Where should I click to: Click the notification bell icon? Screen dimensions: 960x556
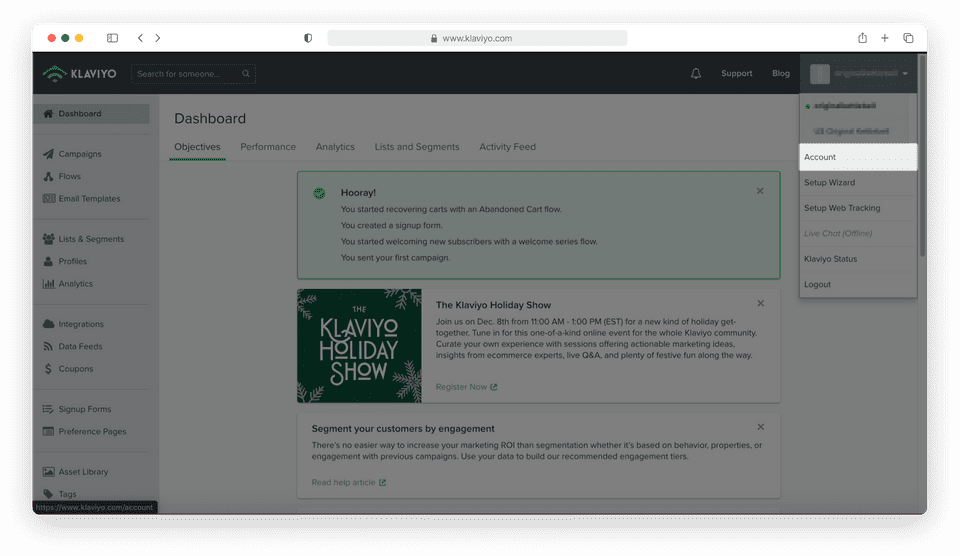pyautogui.click(x=696, y=73)
